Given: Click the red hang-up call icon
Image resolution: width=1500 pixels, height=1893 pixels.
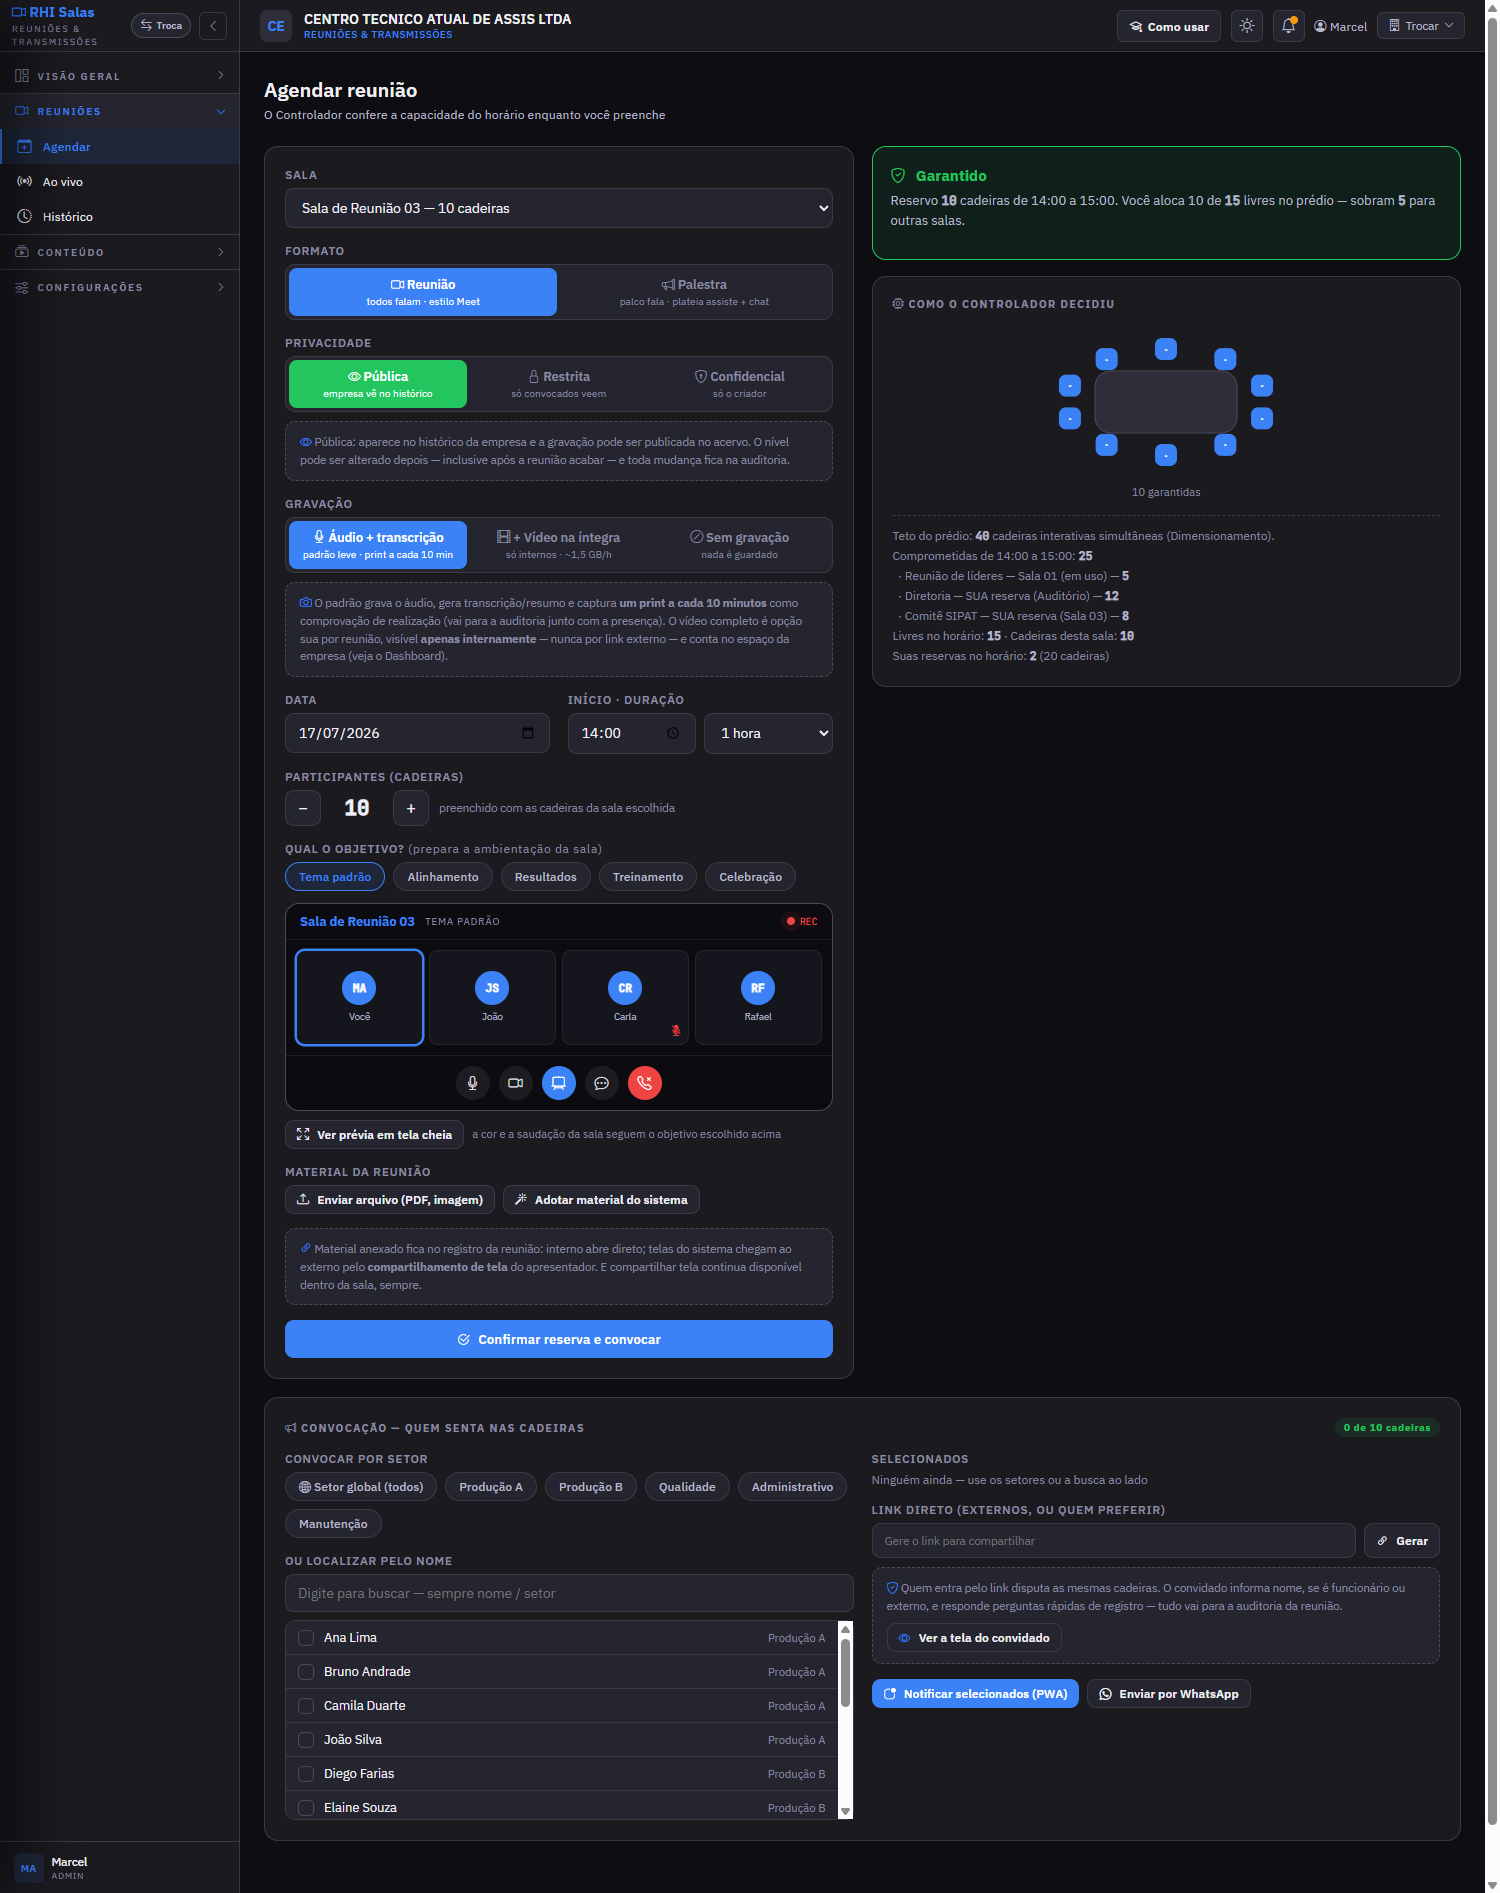Looking at the screenshot, I should 645,1083.
